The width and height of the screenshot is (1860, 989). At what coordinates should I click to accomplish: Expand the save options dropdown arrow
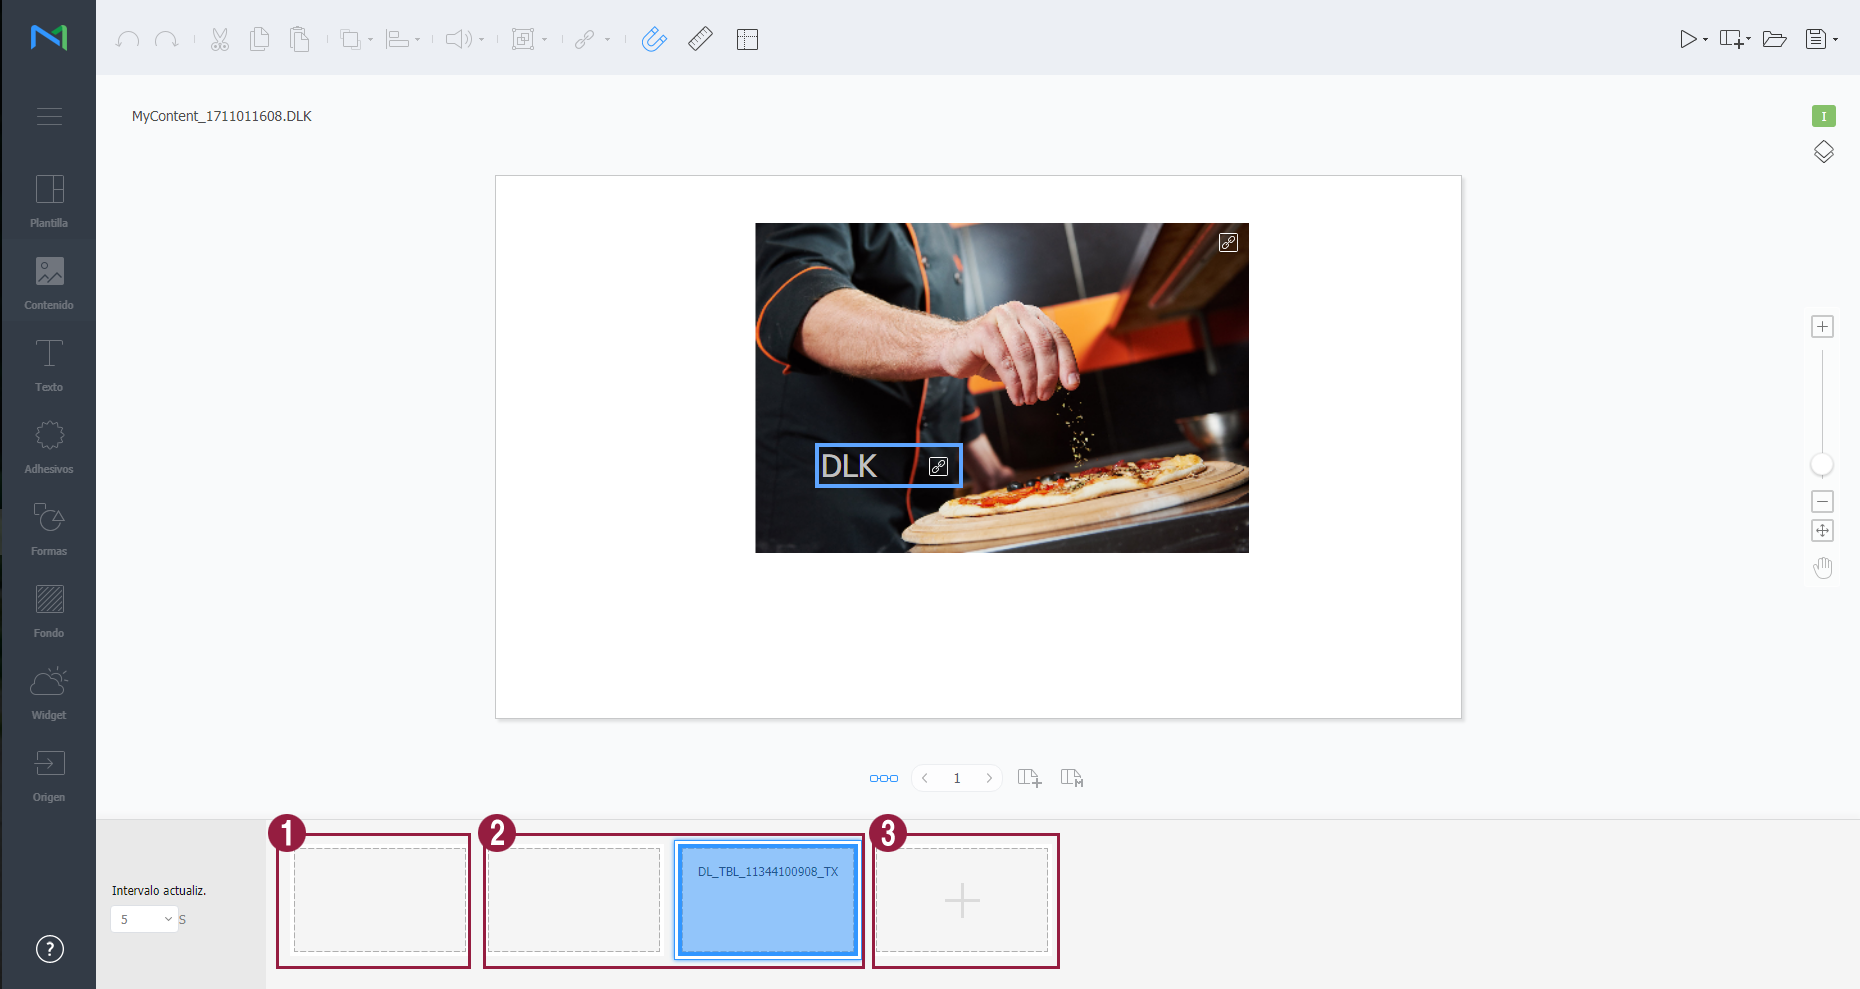tap(1836, 40)
